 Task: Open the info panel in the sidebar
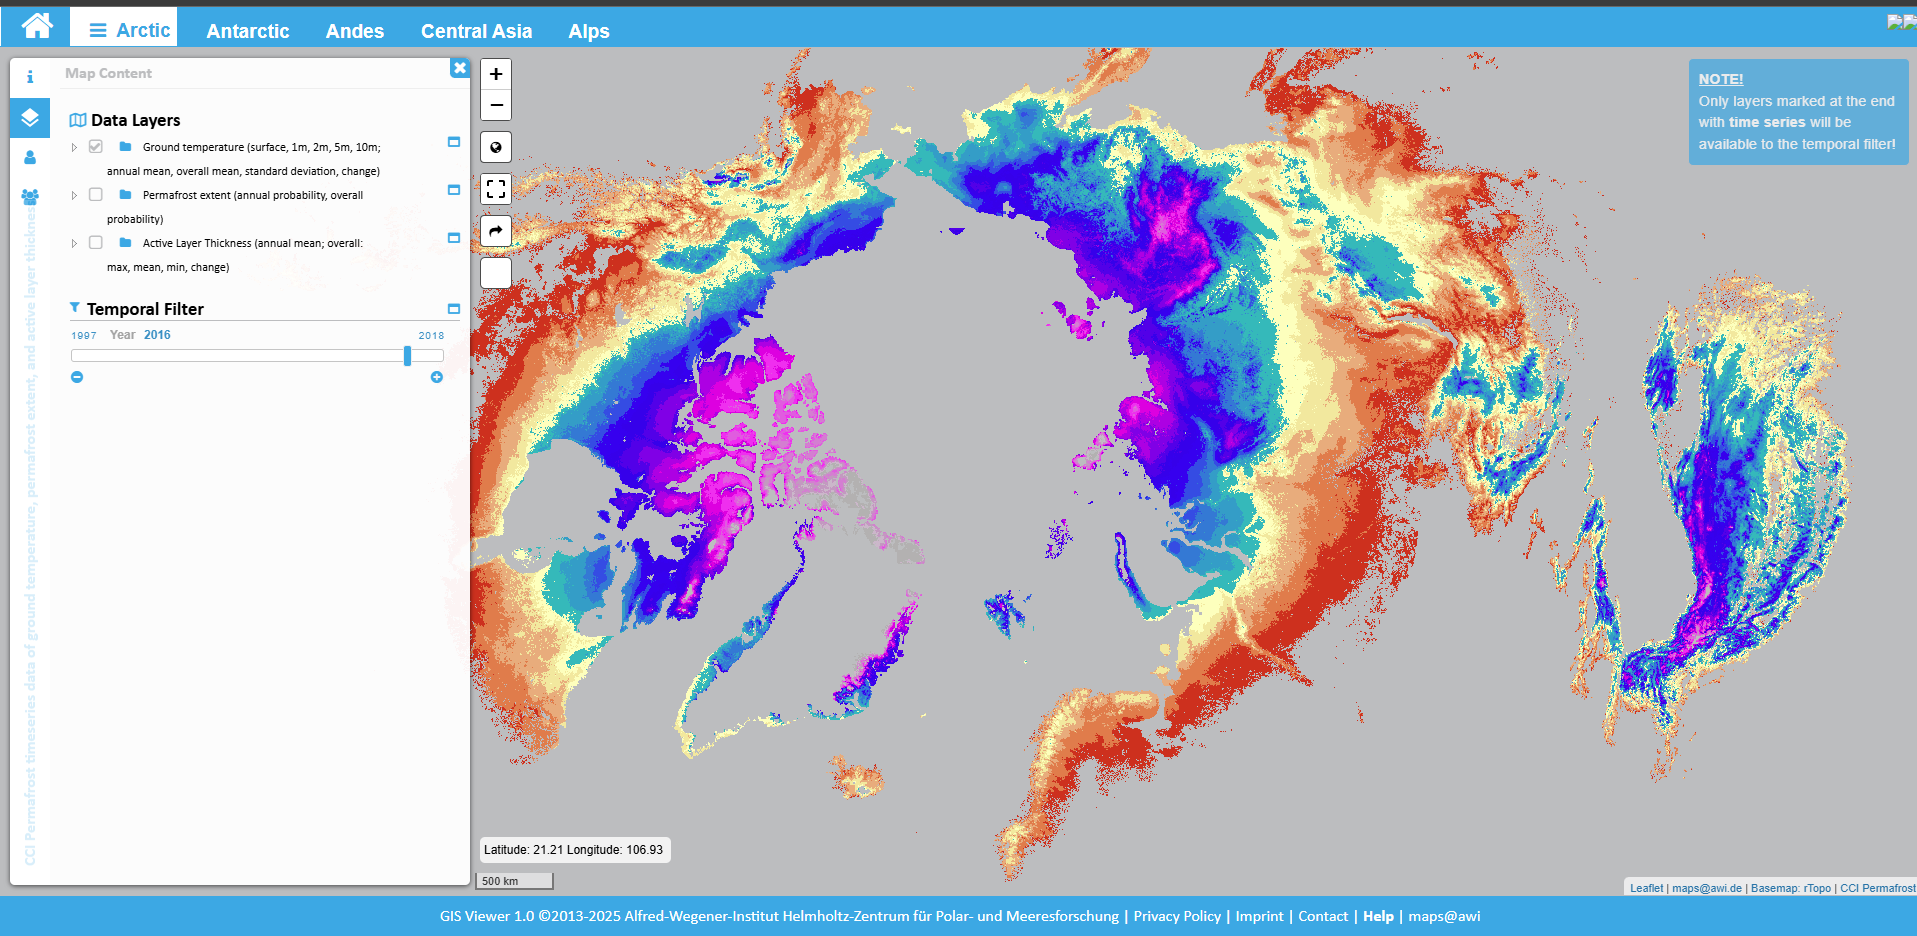point(30,76)
